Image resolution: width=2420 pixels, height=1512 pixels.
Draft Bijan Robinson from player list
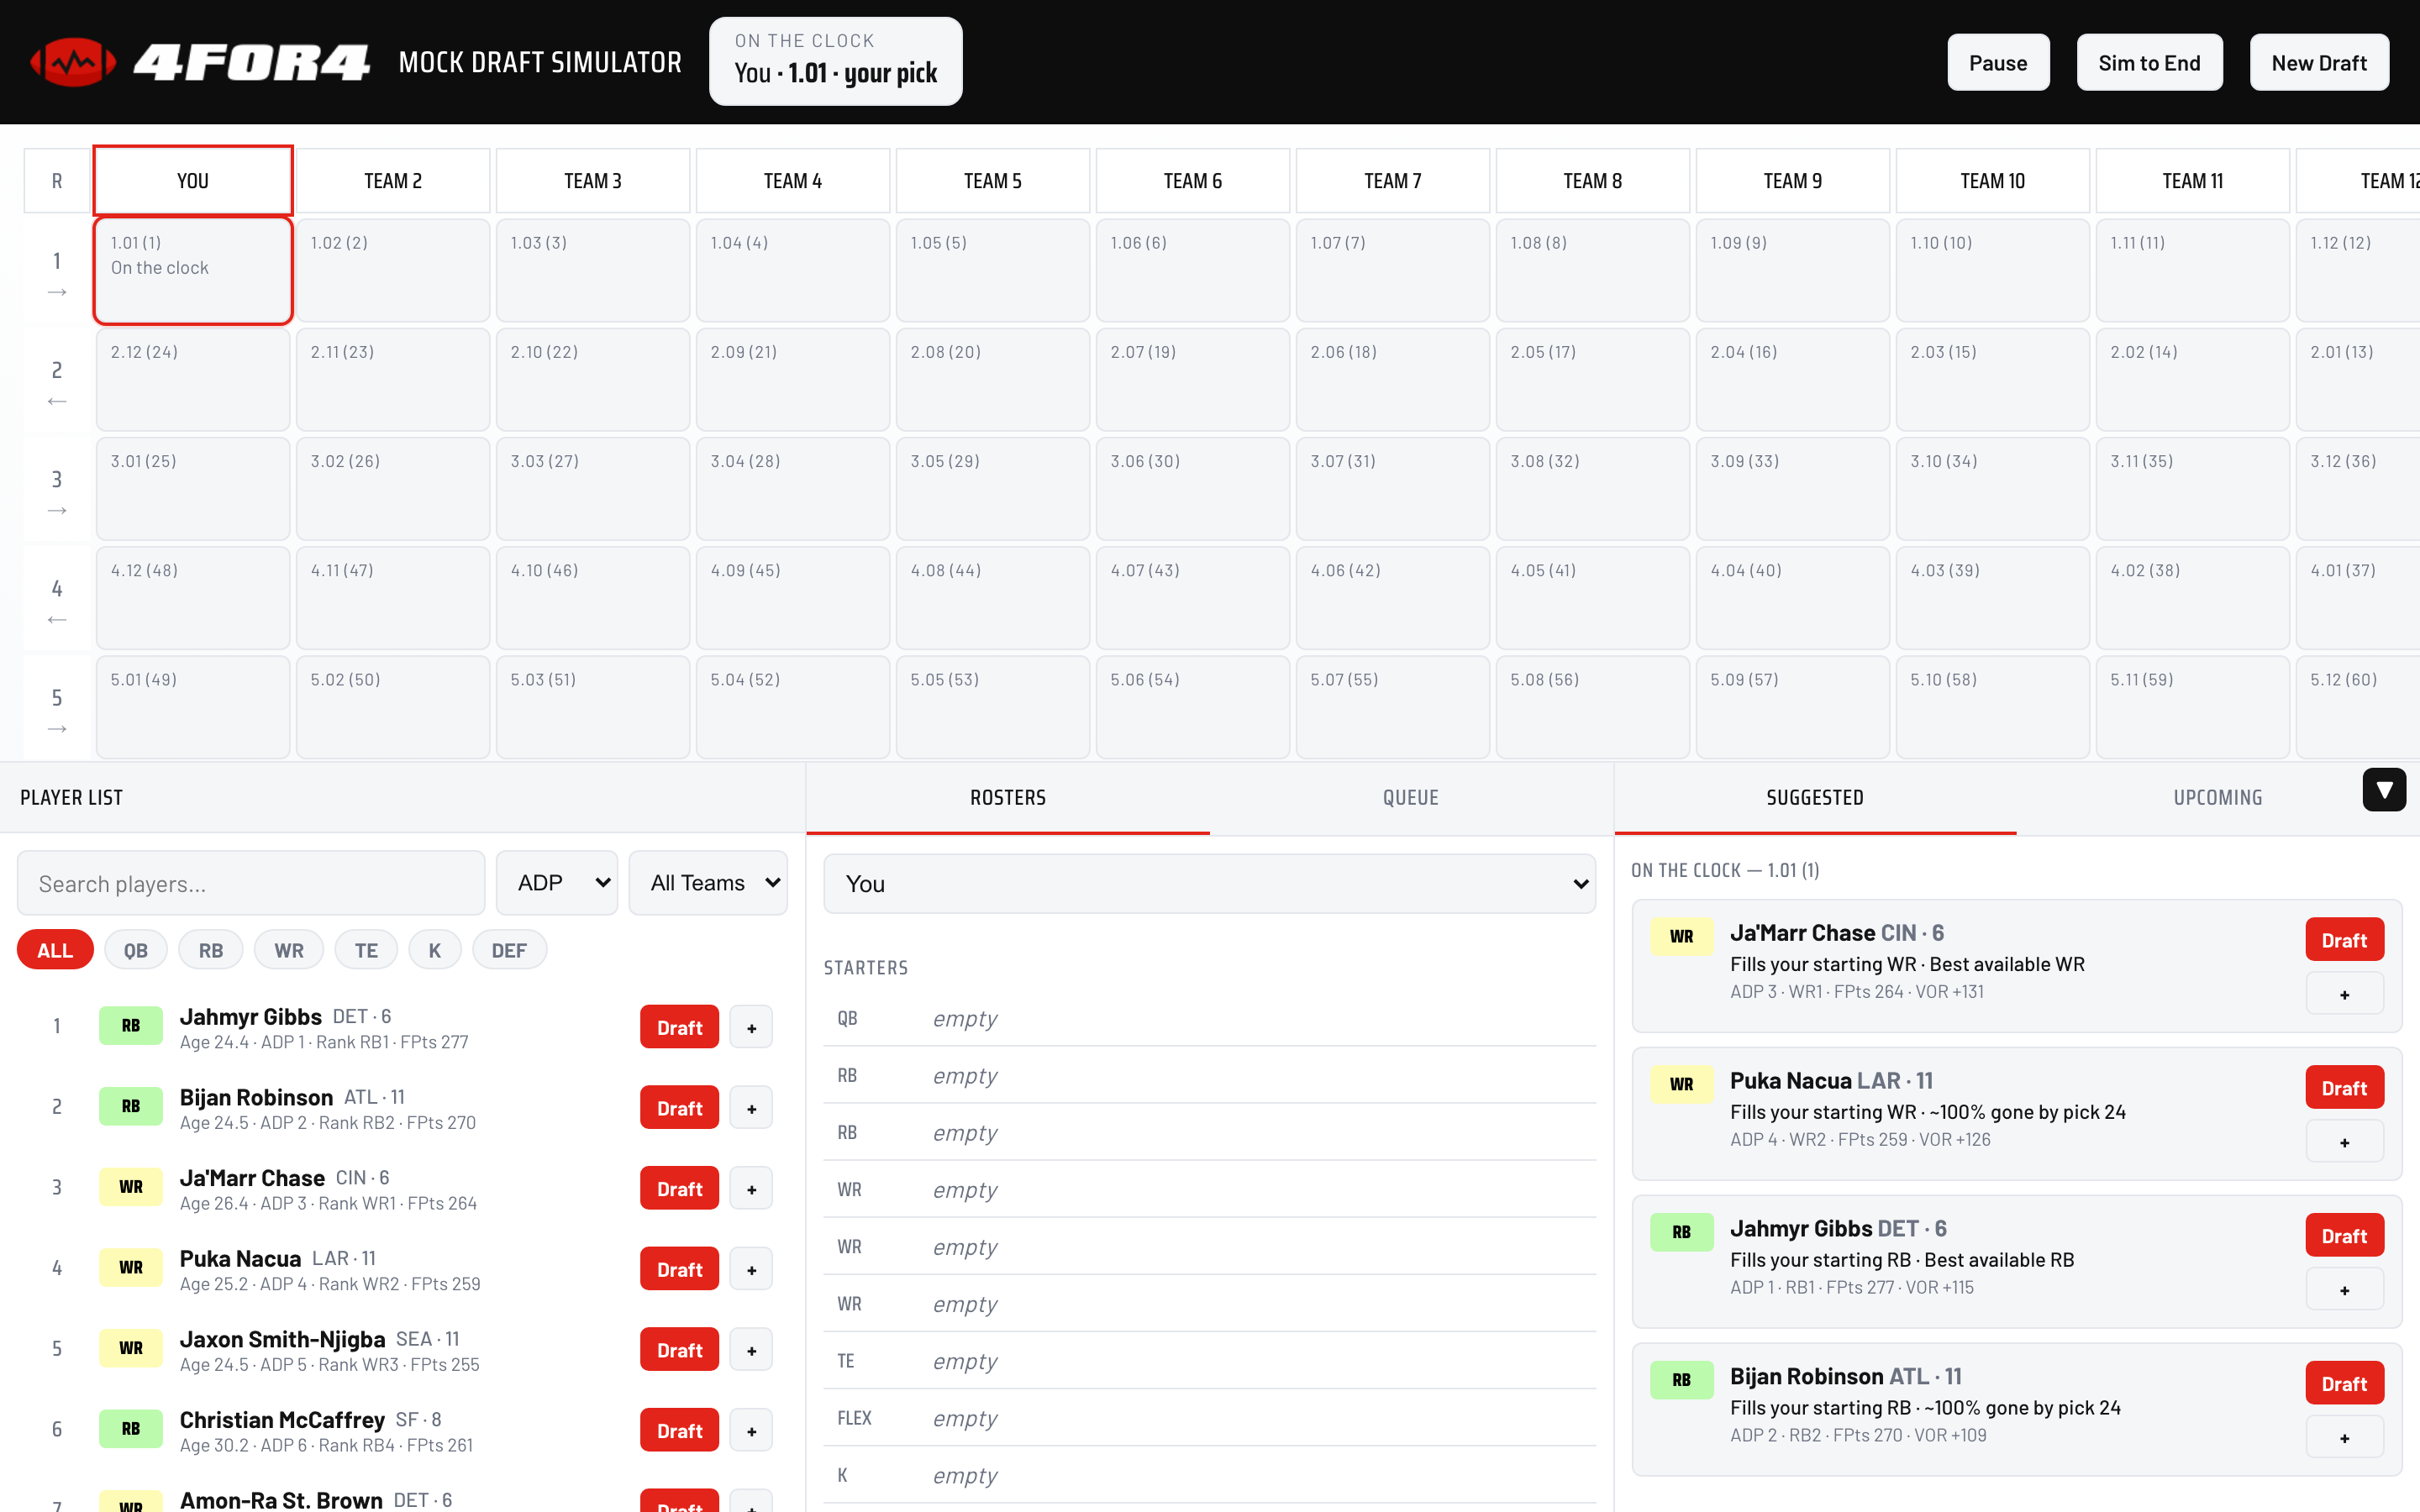point(679,1108)
